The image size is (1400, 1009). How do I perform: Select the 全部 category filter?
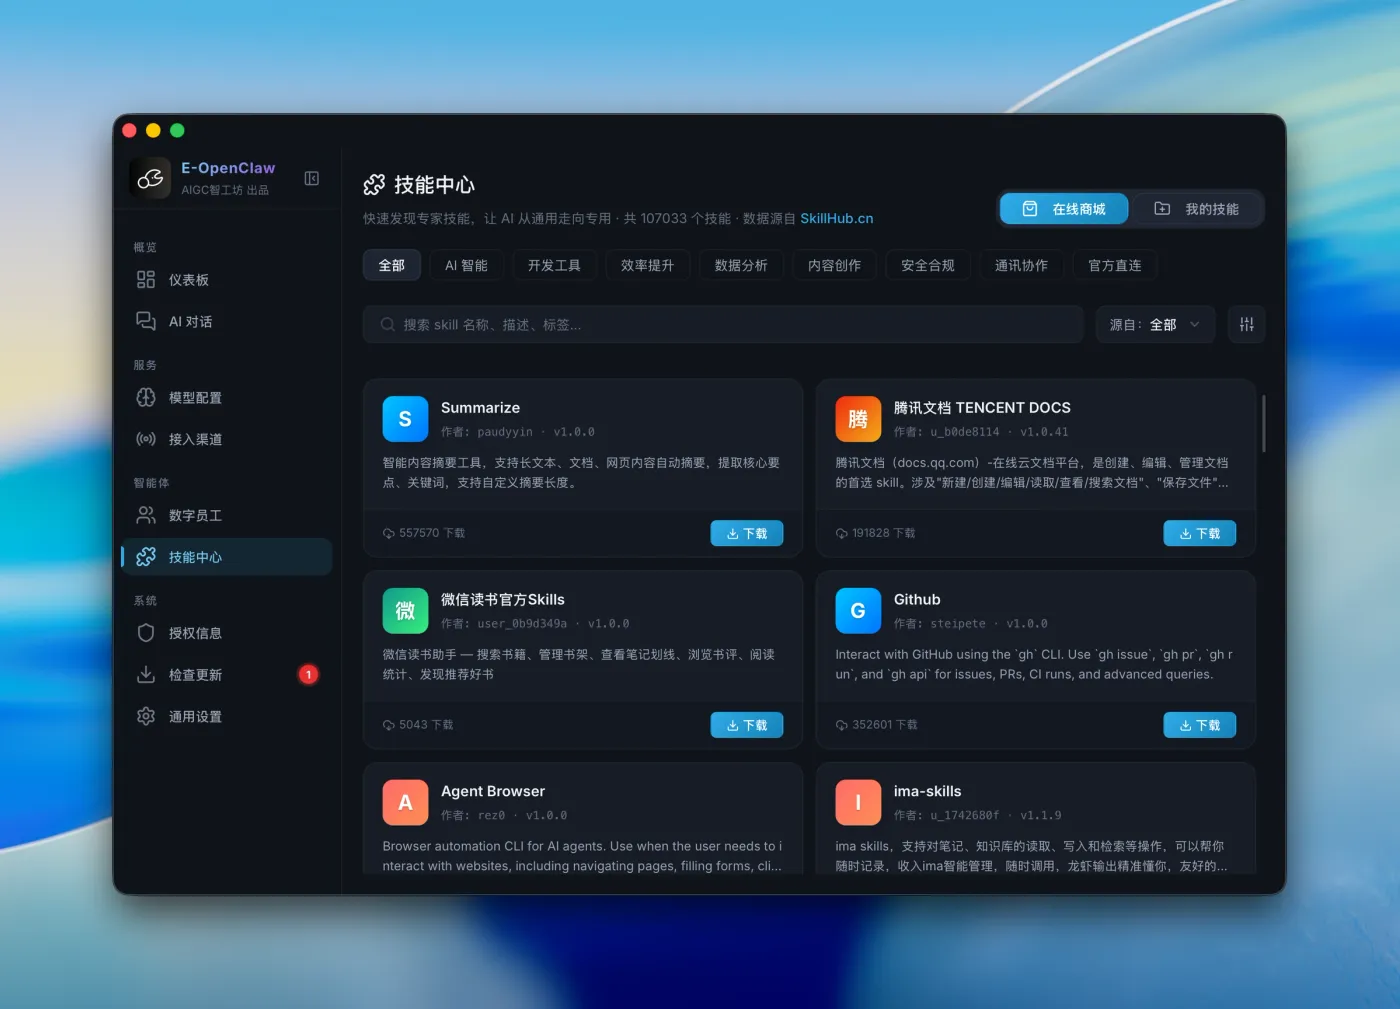click(391, 265)
